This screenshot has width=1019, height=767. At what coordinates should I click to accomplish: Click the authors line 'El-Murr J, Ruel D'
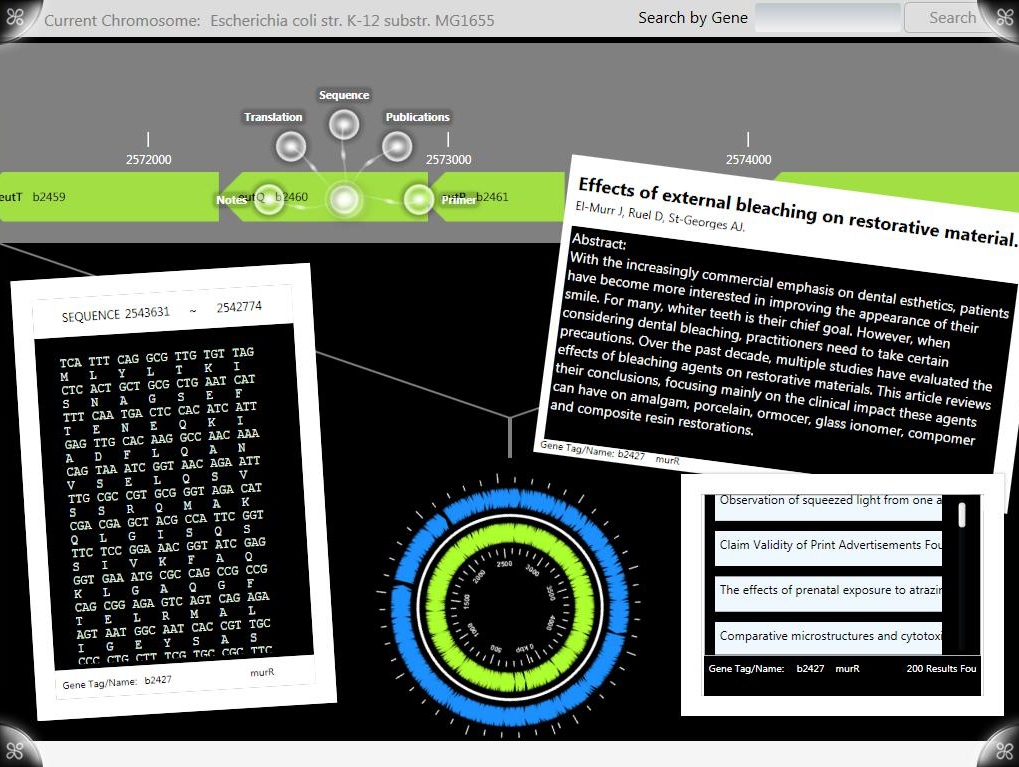point(660,216)
